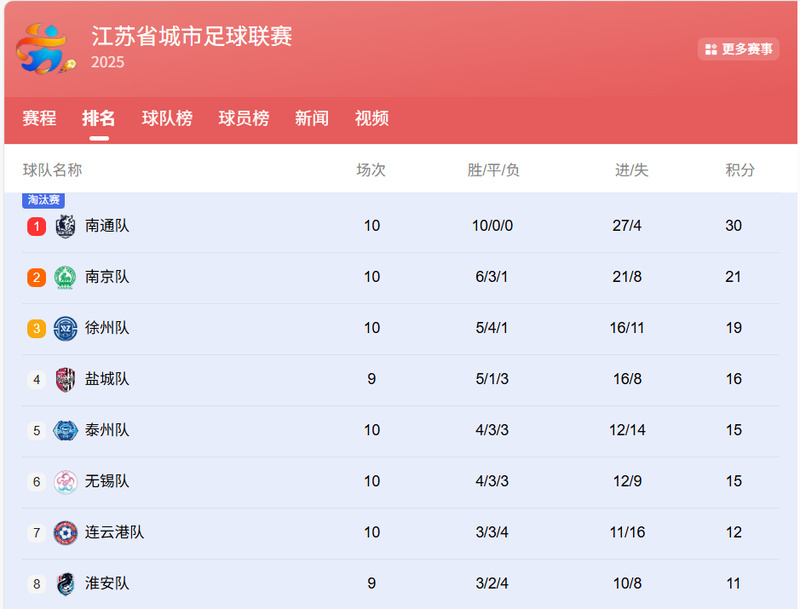The width and height of the screenshot is (800, 609).
Task: Click the rank 6 number badge
Action: pos(37,481)
